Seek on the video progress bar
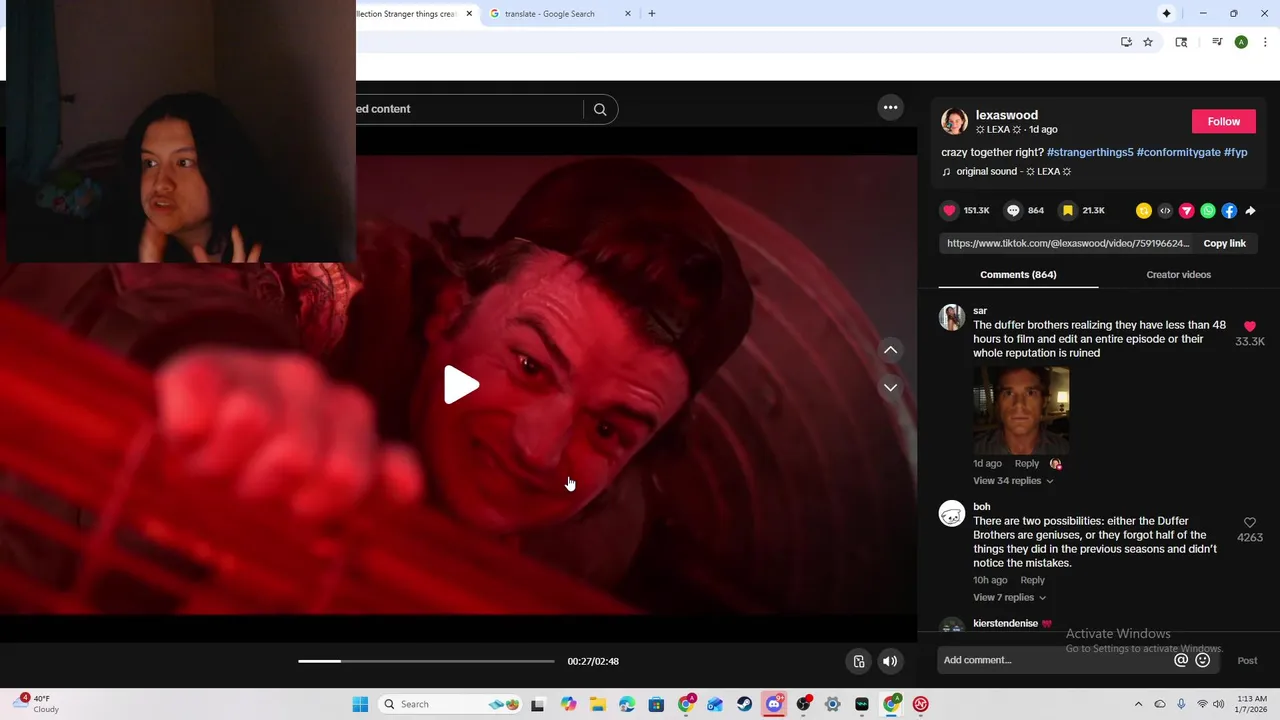The height and width of the screenshot is (720, 1280). (426, 661)
